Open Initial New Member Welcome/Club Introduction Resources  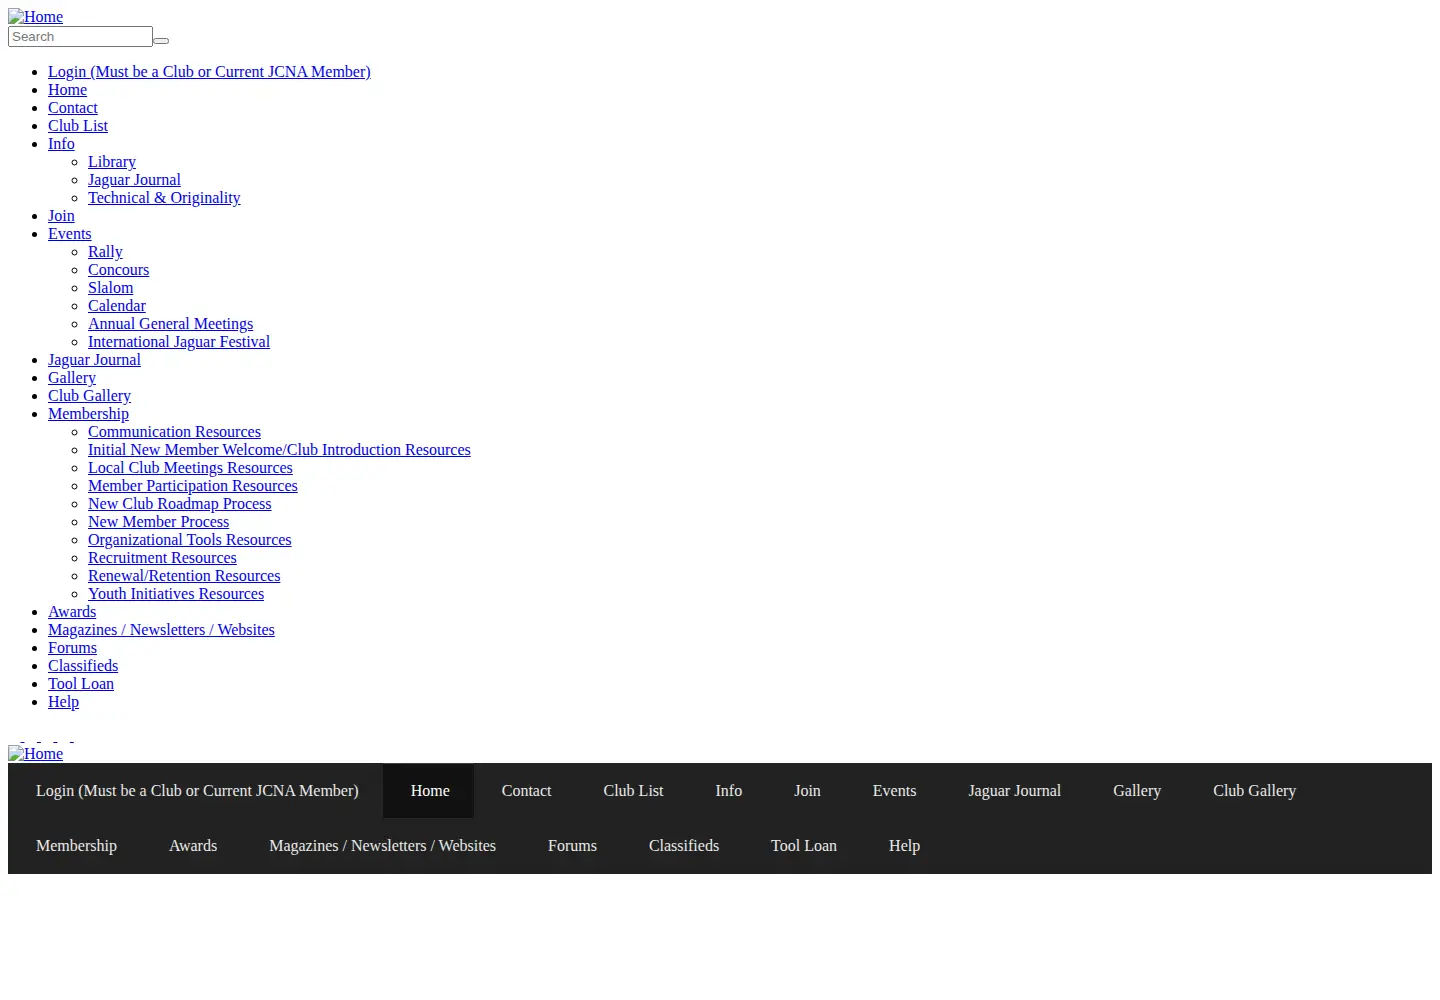click(x=279, y=450)
